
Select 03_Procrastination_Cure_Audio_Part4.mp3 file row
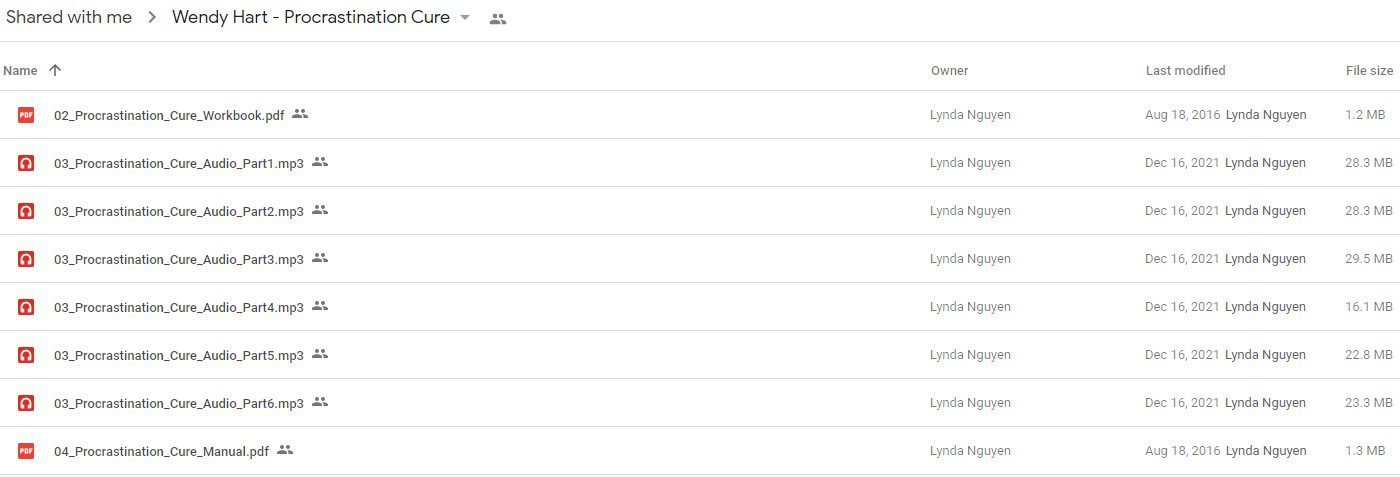[x=700, y=307]
